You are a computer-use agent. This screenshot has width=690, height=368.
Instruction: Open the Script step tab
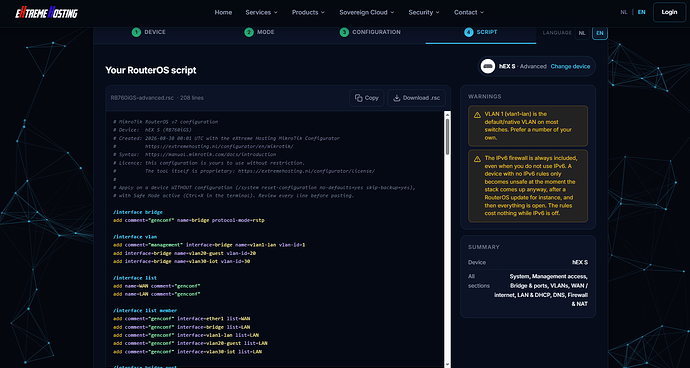[481, 32]
